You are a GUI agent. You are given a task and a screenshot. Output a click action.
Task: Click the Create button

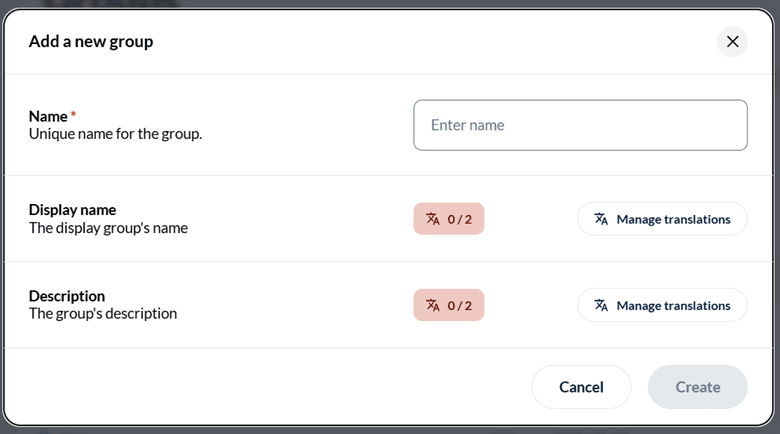tap(697, 387)
